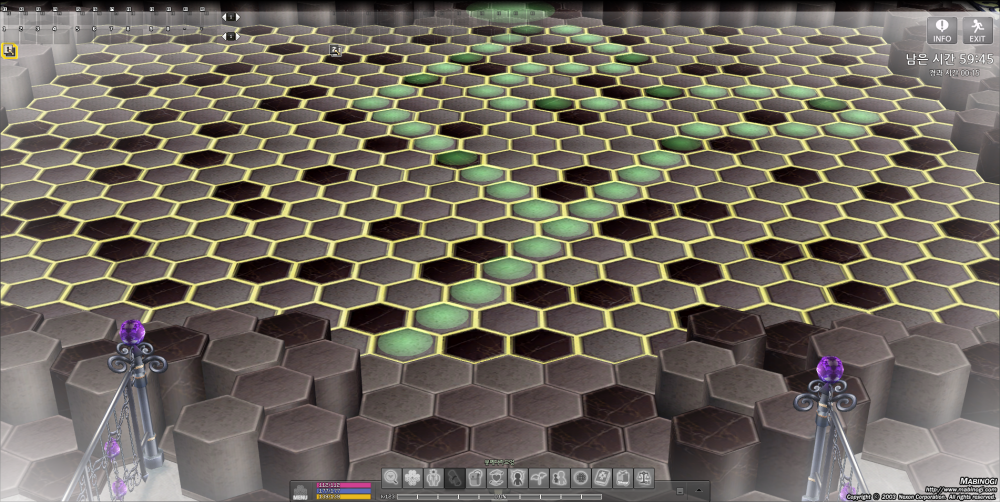
Task: Click the upper hotbar page switcher arrows
Action: tap(231, 17)
